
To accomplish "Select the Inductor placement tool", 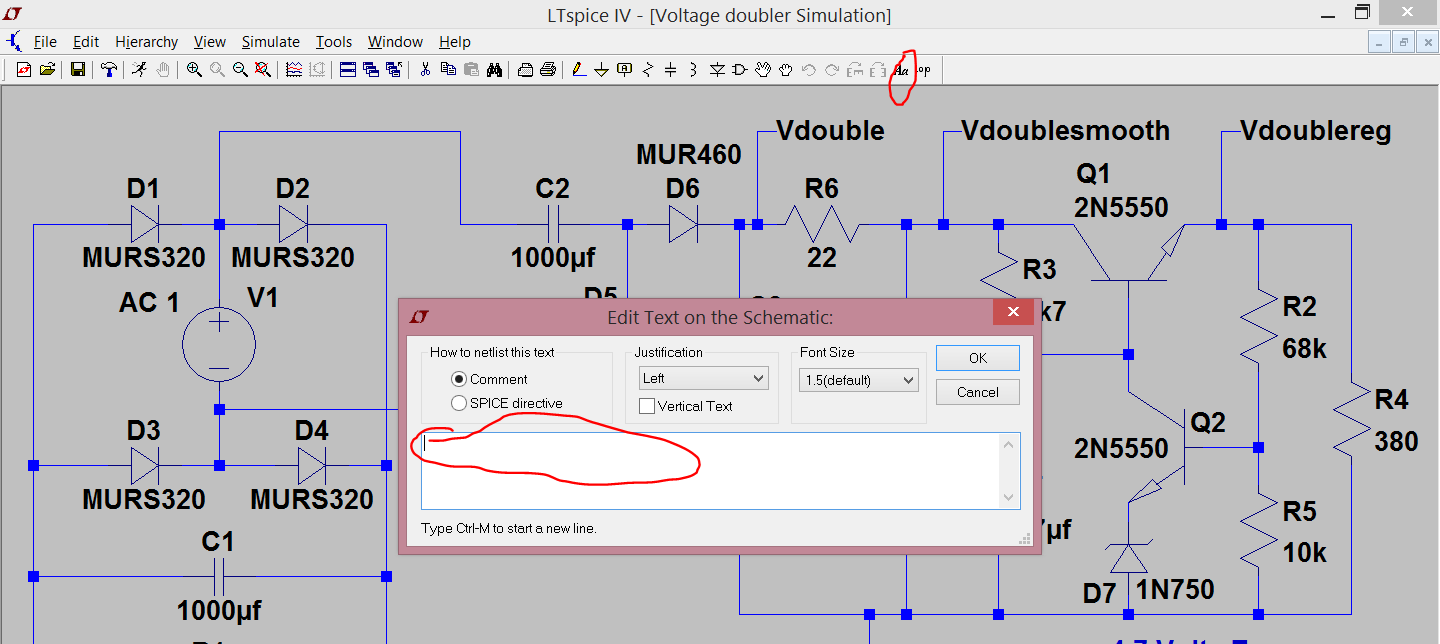I will pos(693,69).
